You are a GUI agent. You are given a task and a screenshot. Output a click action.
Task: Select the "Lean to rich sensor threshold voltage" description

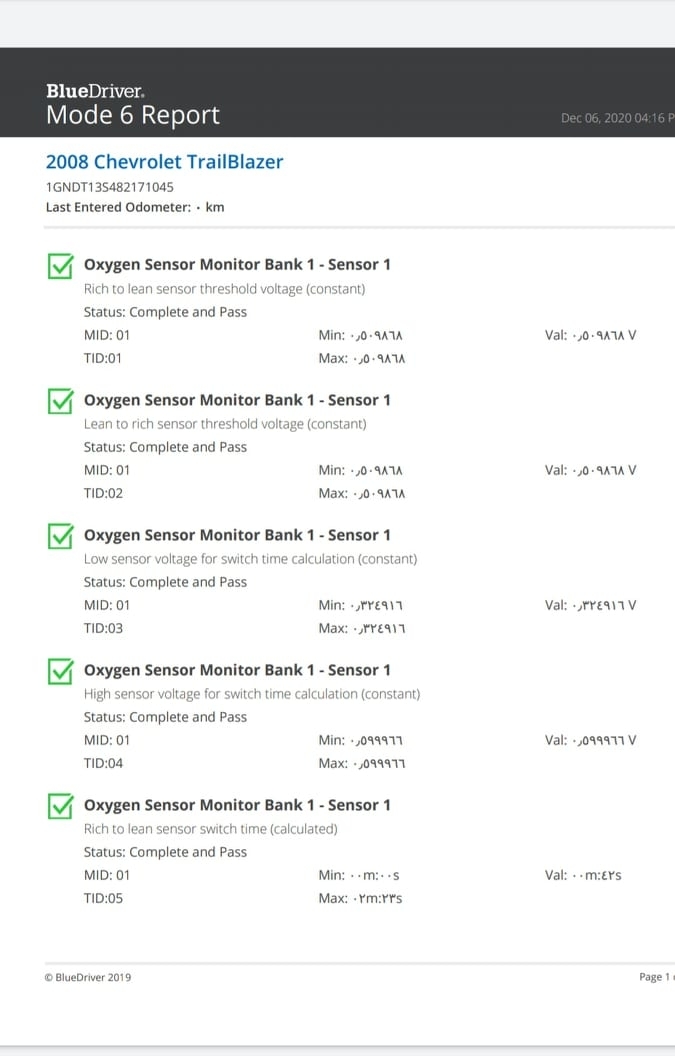(x=225, y=424)
